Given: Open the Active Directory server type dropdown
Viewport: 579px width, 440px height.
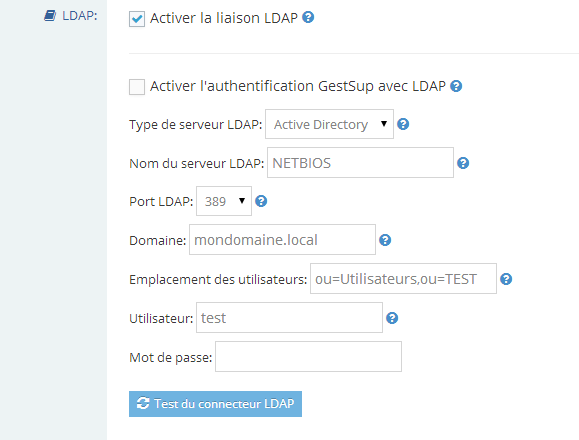Looking at the screenshot, I should tap(329, 124).
